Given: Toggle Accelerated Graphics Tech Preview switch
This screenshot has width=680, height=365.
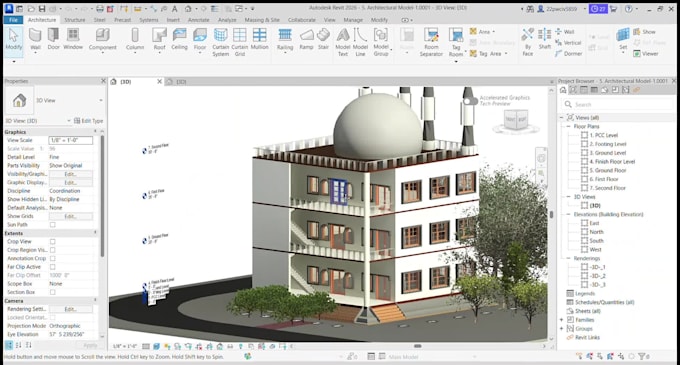Looking at the screenshot, I should point(470,101).
